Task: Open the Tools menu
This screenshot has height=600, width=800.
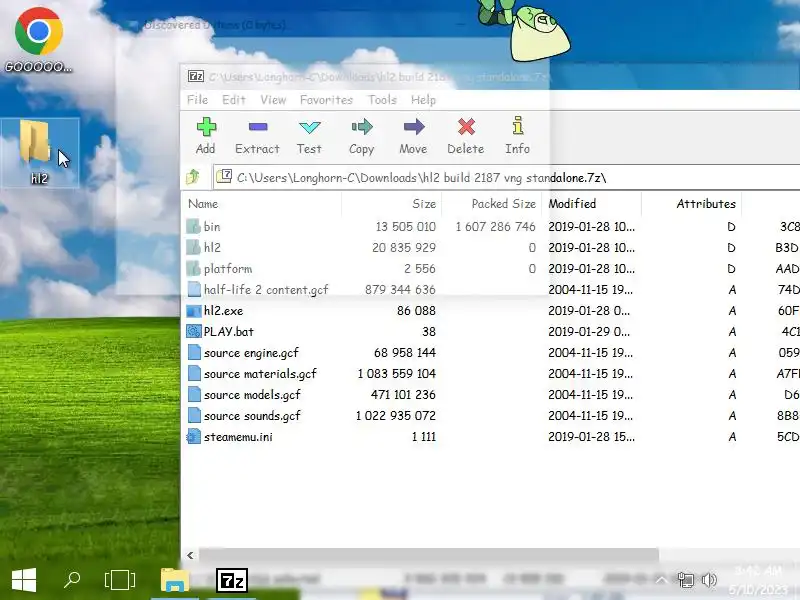Action: (382, 99)
